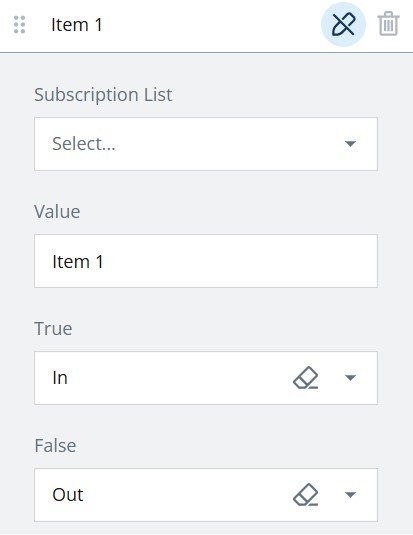Click the drag handle beside Item 1

(x=19, y=25)
